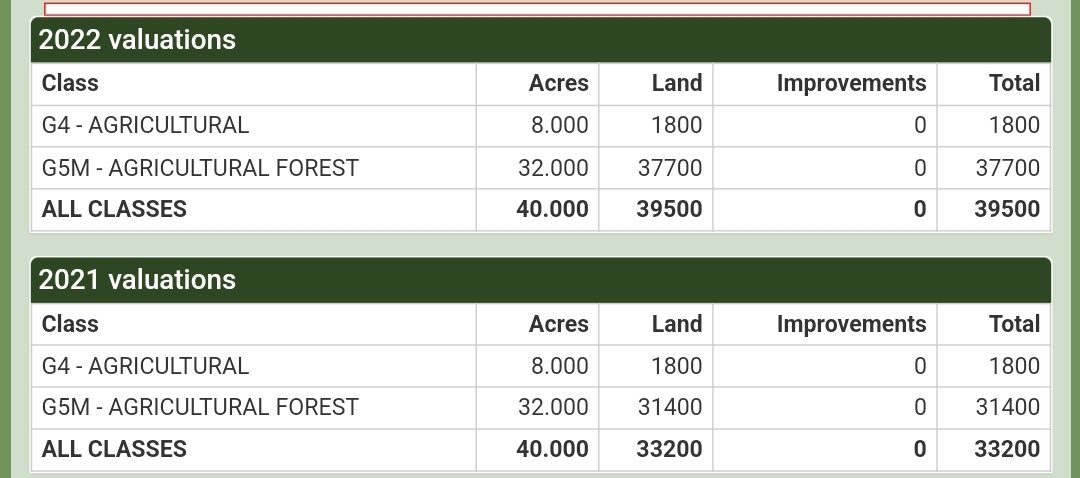
Task: Select the 2021 valuations header
Action: (541, 280)
